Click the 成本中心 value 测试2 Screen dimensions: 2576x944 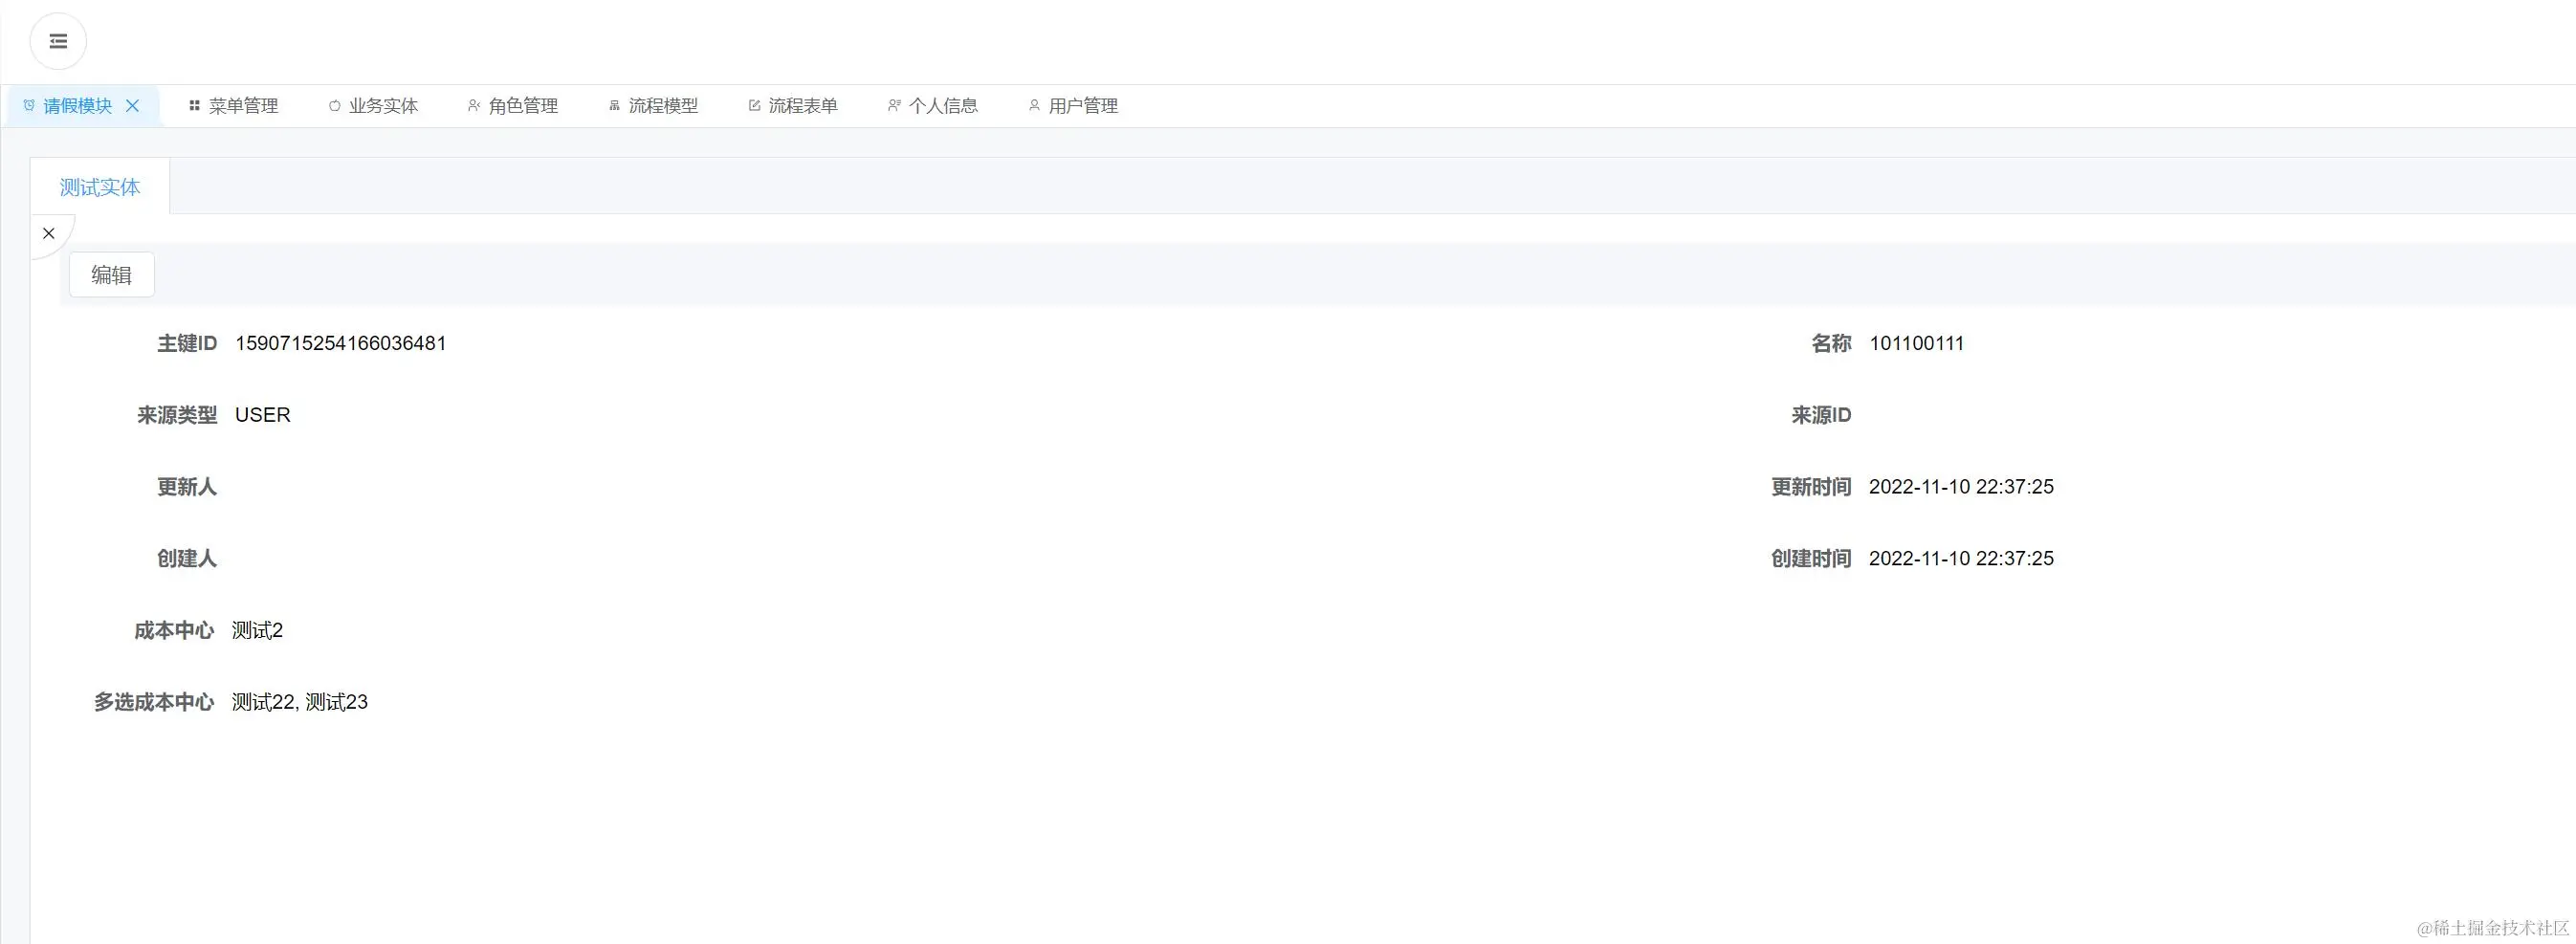pos(257,631)
